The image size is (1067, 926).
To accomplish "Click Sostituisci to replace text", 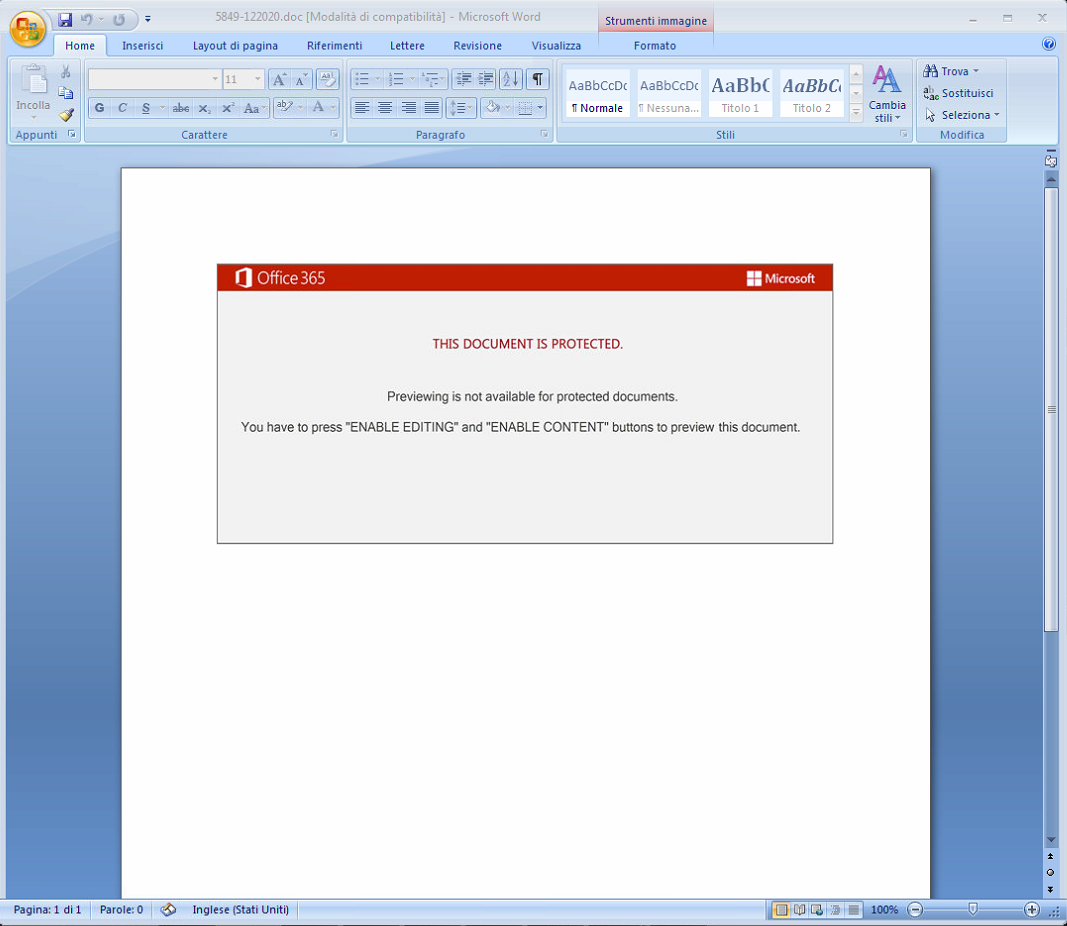I will point(959,93).
